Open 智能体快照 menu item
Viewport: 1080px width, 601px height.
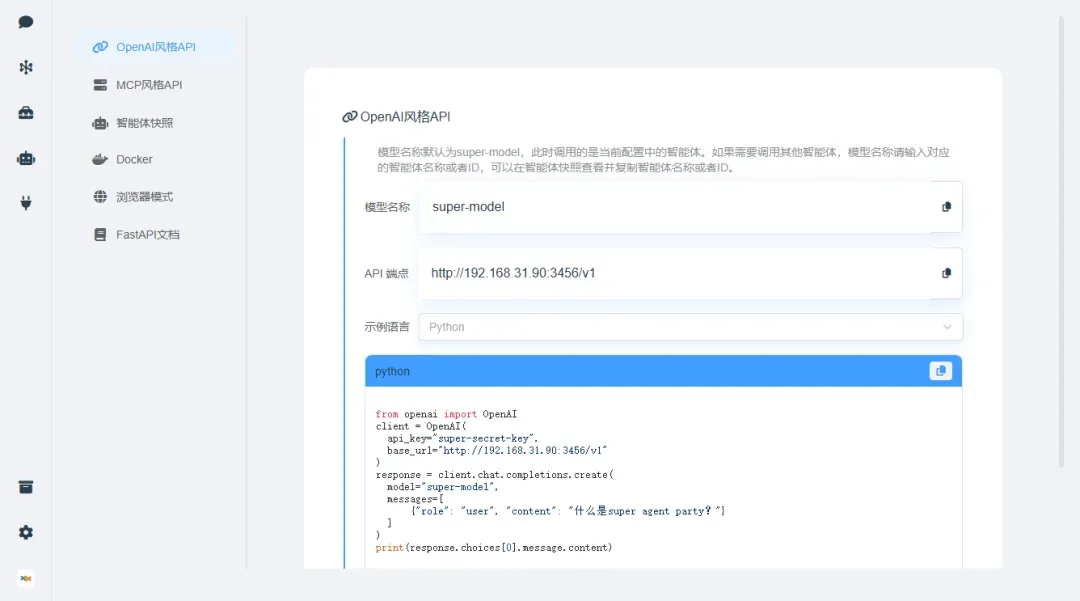(x=144, y=123)
